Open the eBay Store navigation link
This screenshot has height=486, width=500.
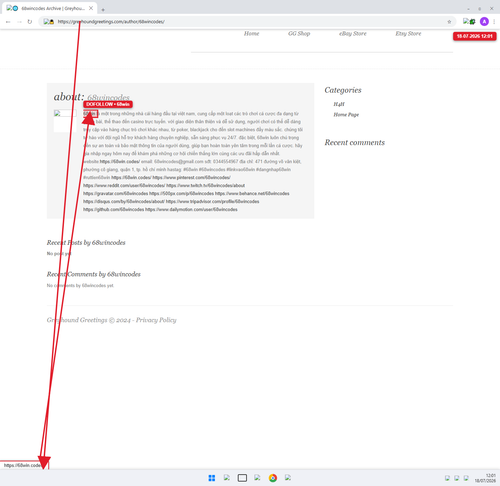pos(353,33)
